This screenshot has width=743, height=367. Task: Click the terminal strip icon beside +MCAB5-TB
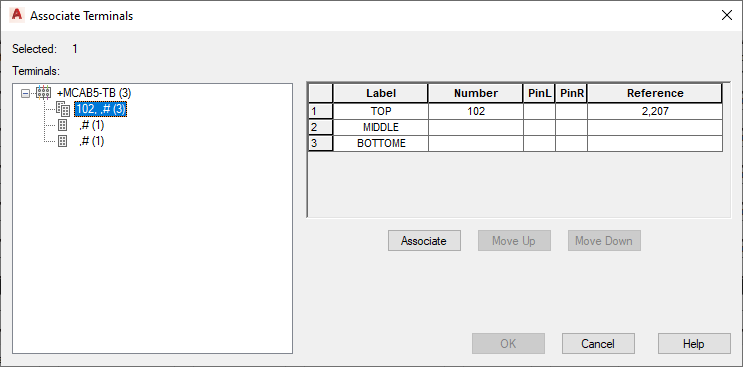(43, 93)
